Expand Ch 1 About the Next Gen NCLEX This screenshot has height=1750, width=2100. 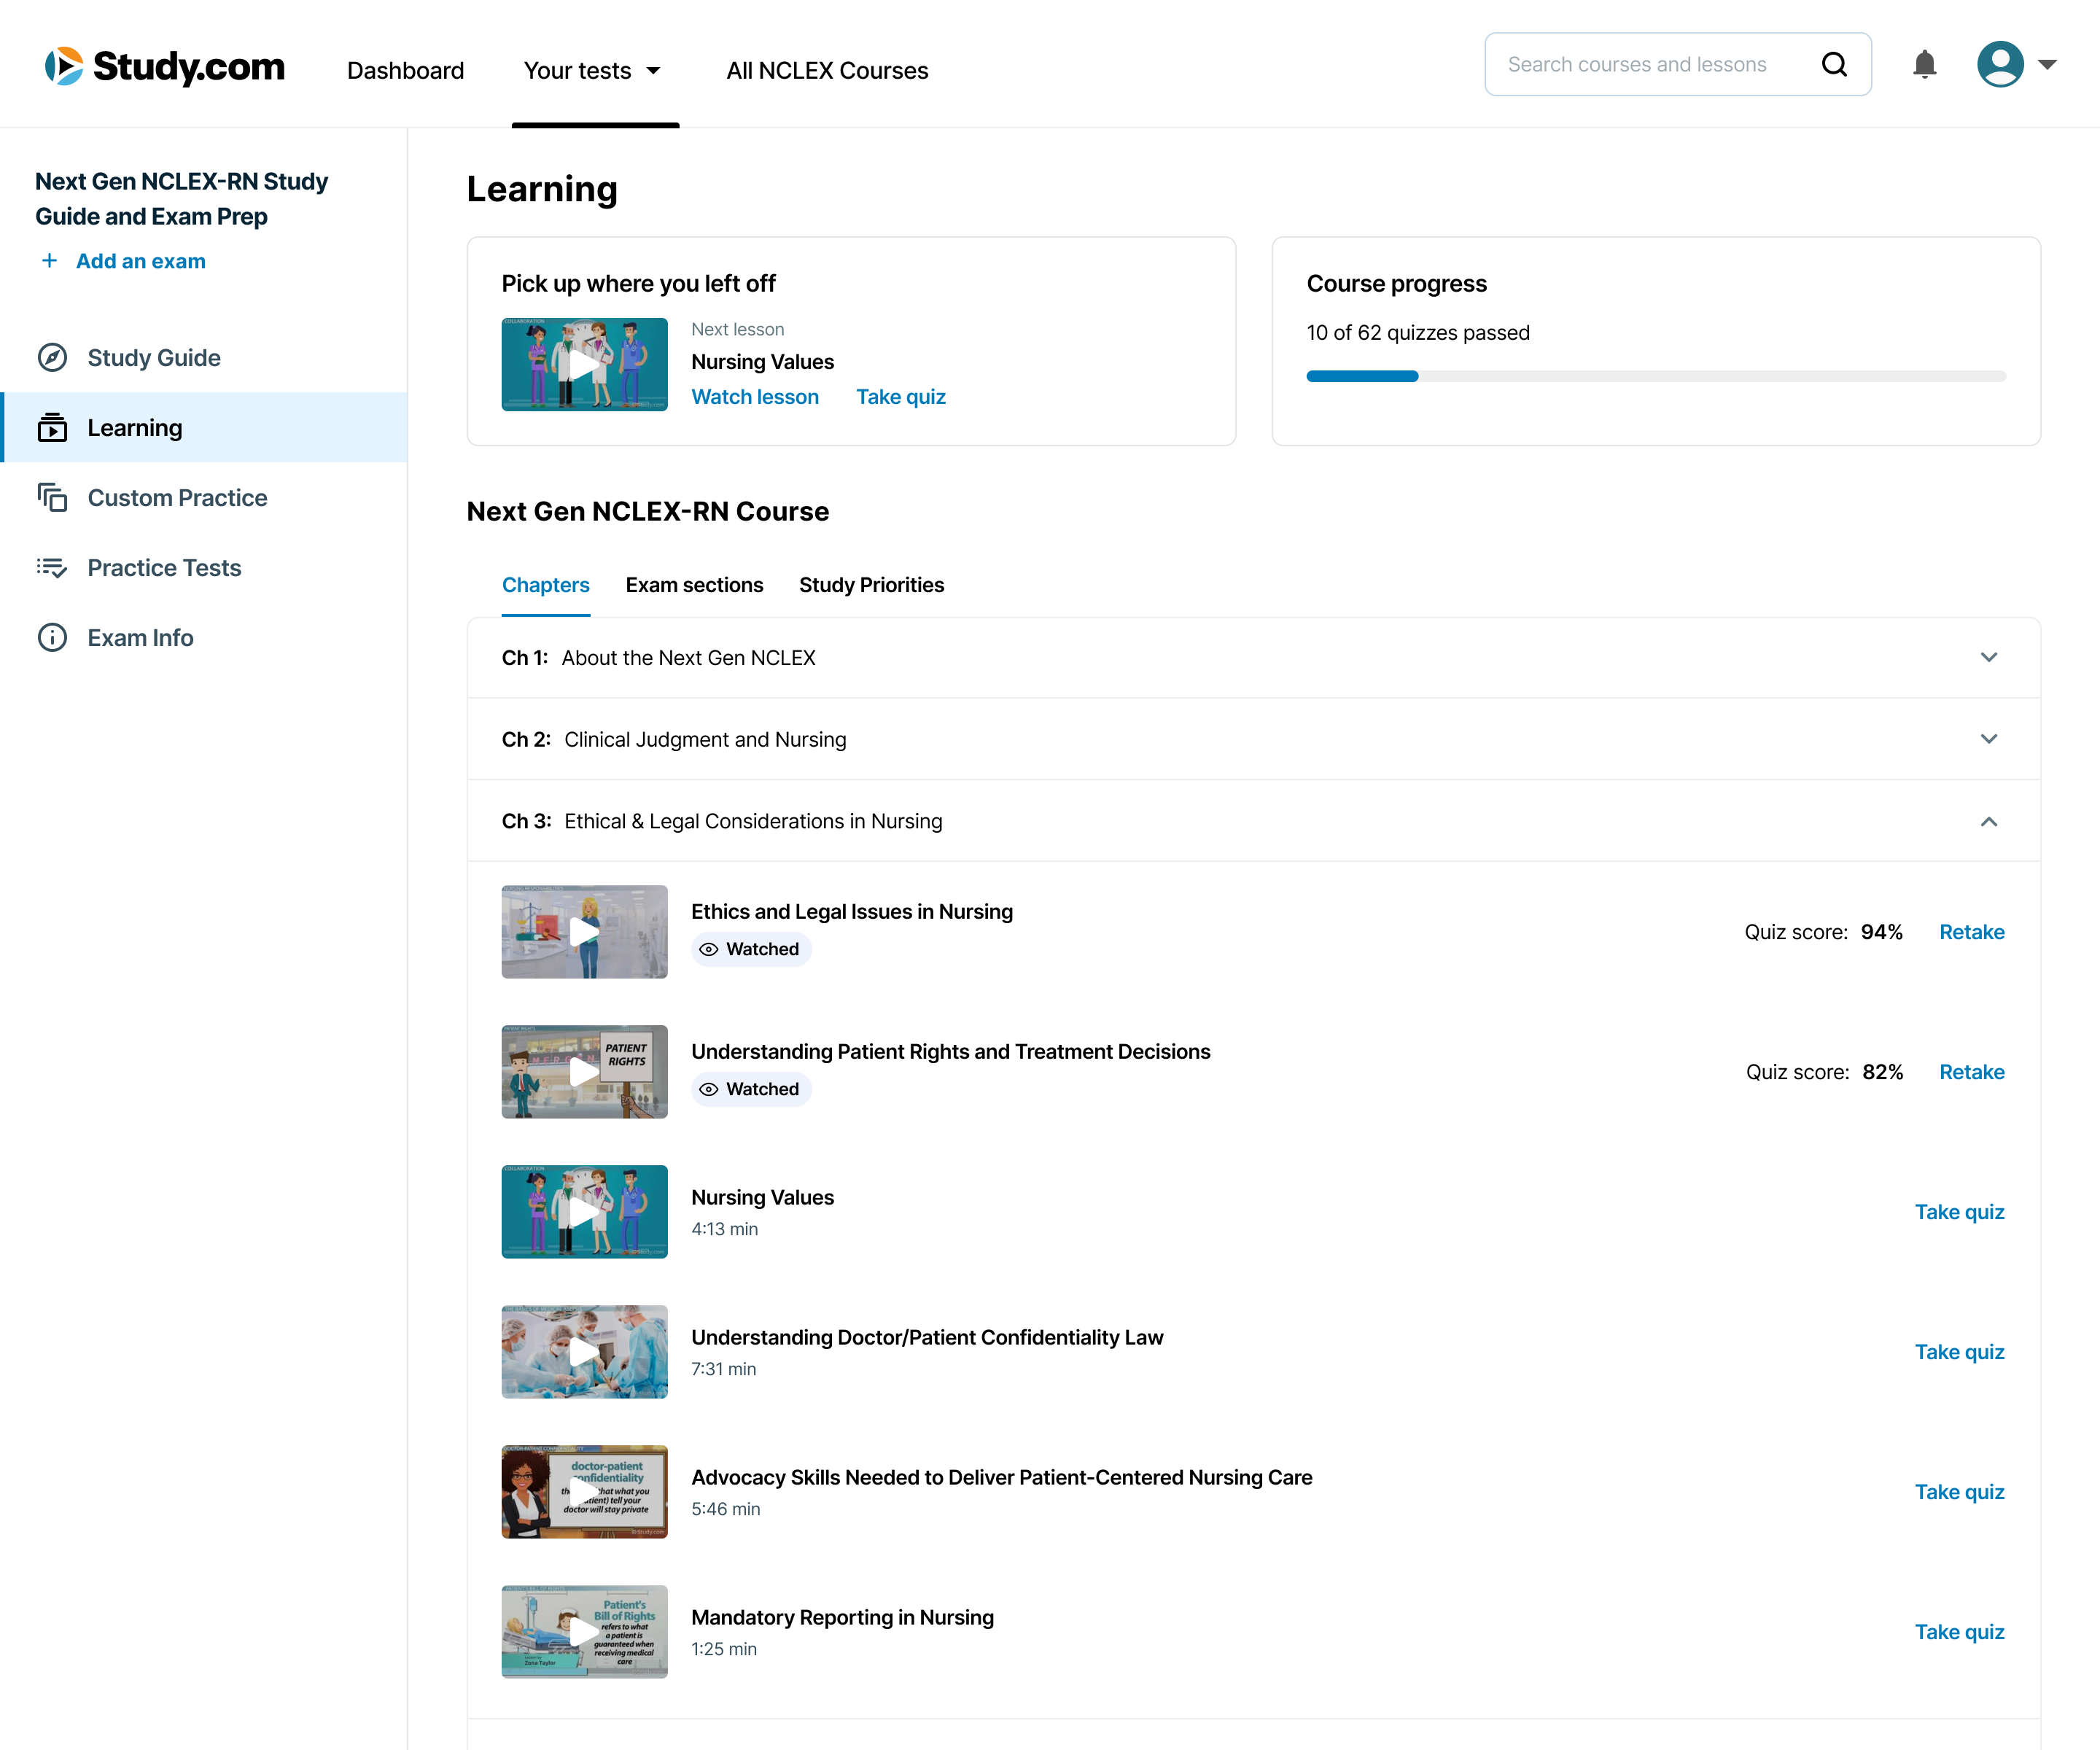pos(1253,658)
